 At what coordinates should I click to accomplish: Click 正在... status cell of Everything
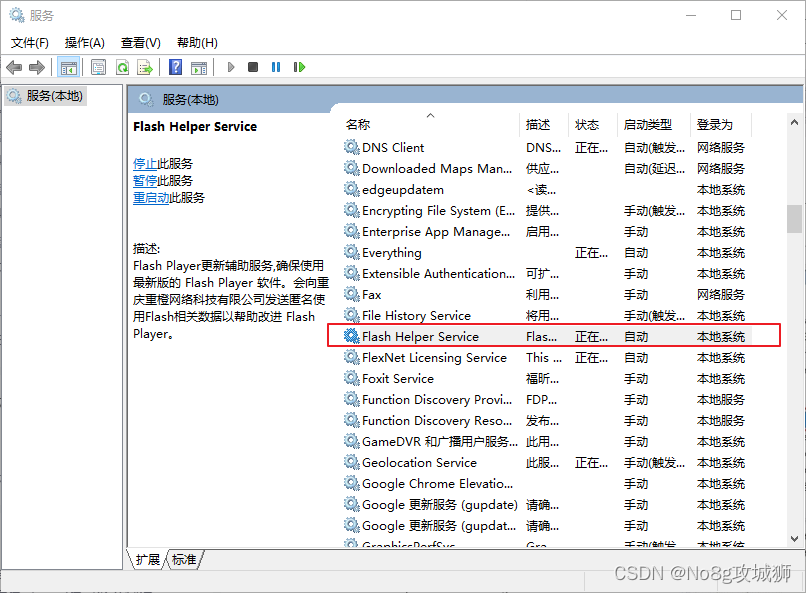click(x=591, y=252)
